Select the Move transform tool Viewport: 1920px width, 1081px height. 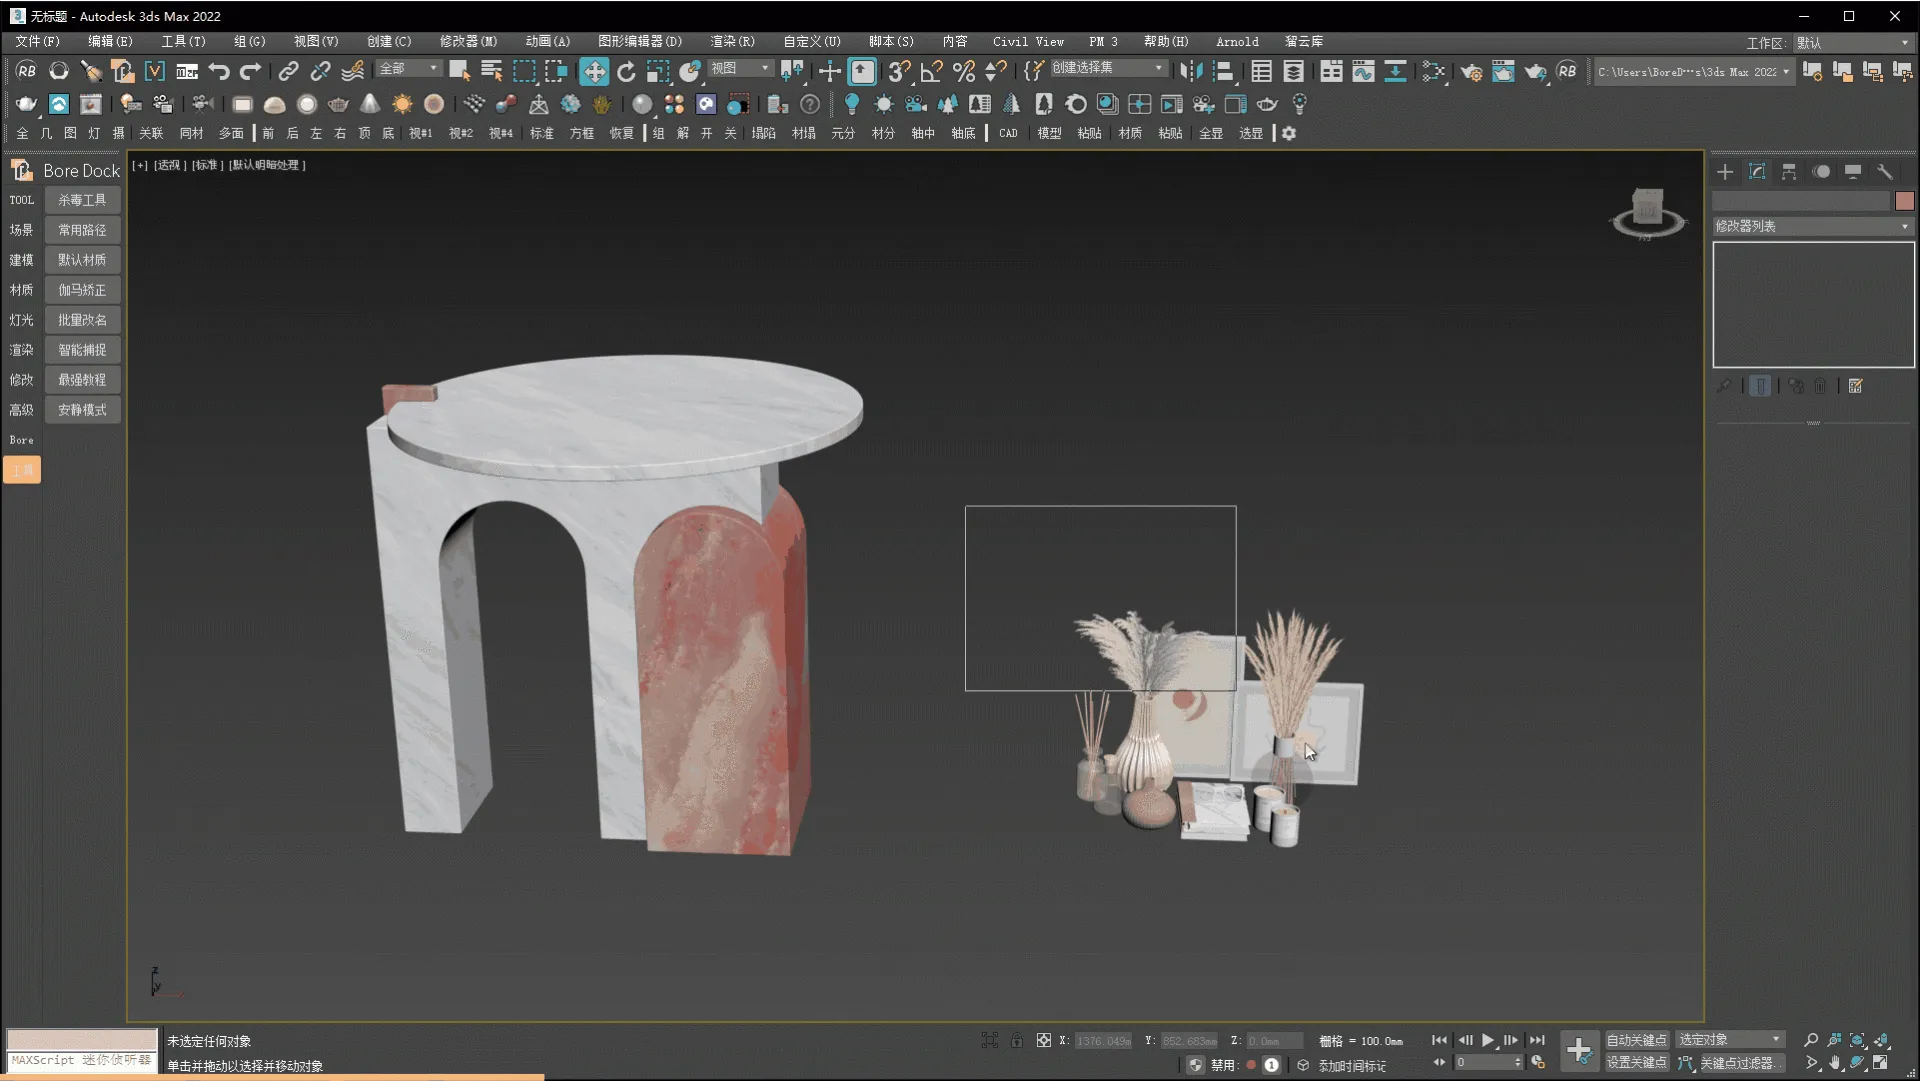tap(594, 71)
